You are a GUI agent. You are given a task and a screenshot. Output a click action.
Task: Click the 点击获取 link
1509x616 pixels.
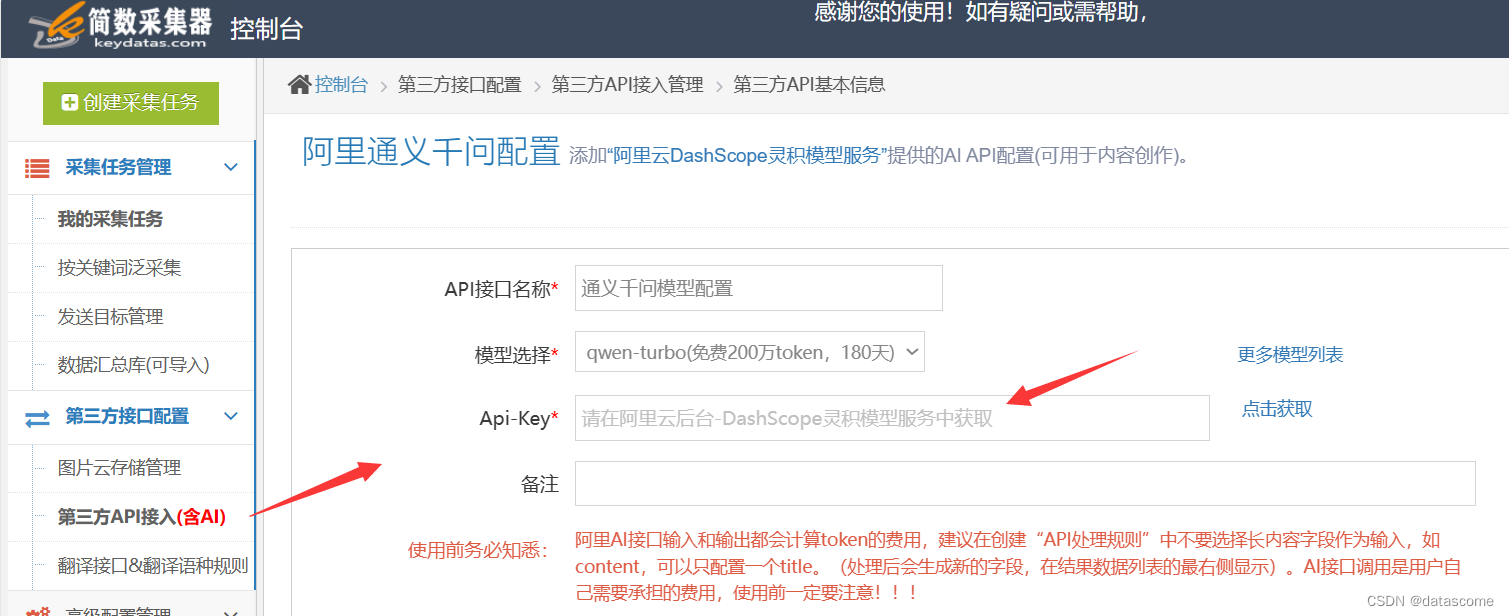coord(1277,409)
